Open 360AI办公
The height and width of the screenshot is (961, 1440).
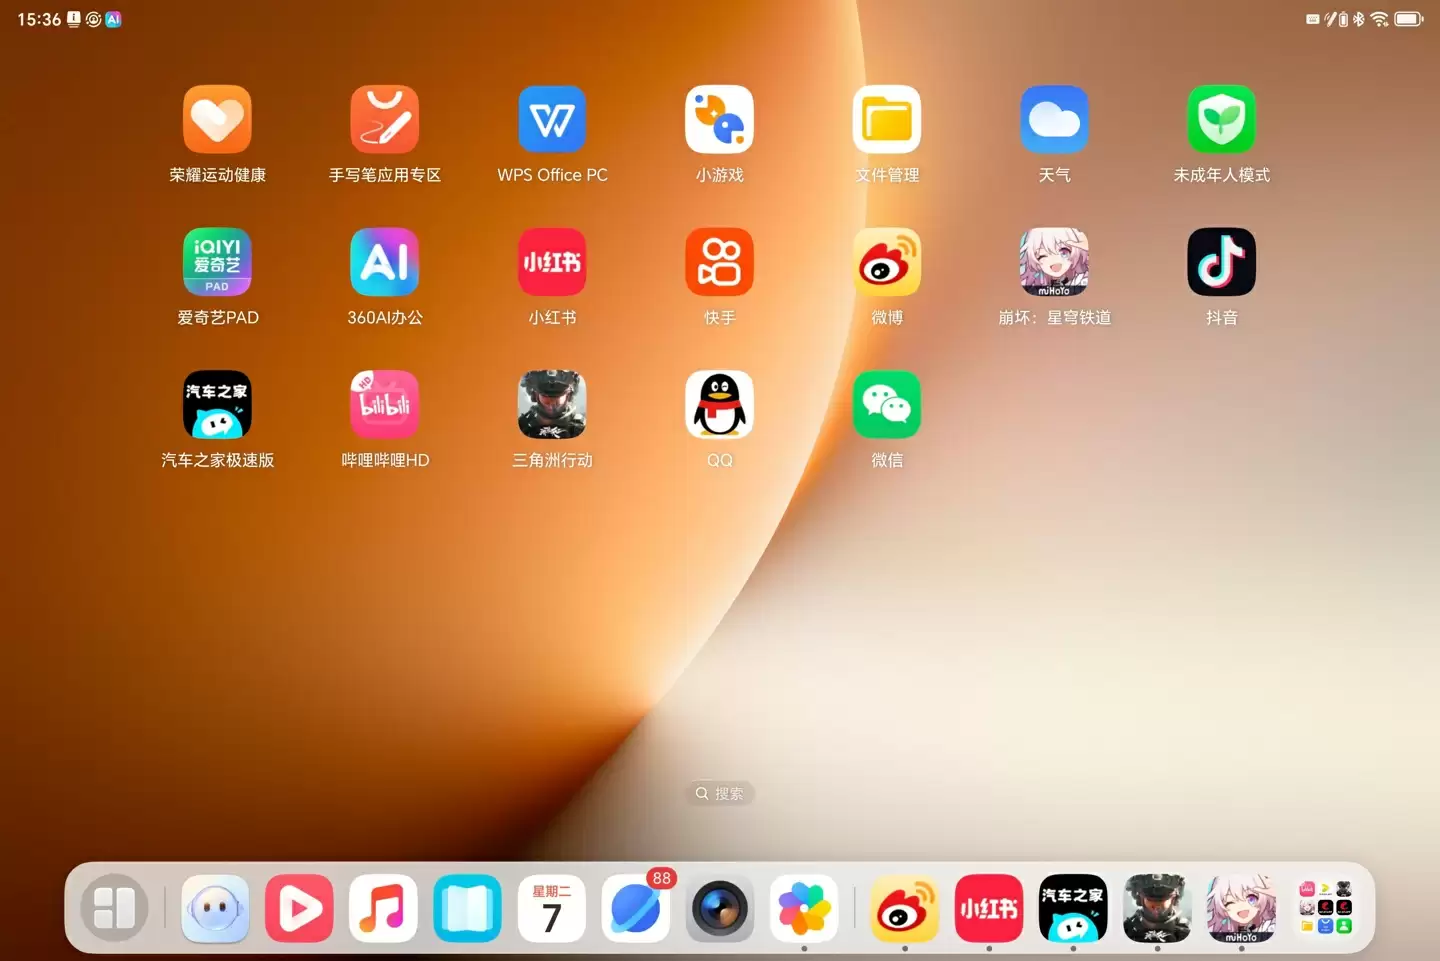385,262
